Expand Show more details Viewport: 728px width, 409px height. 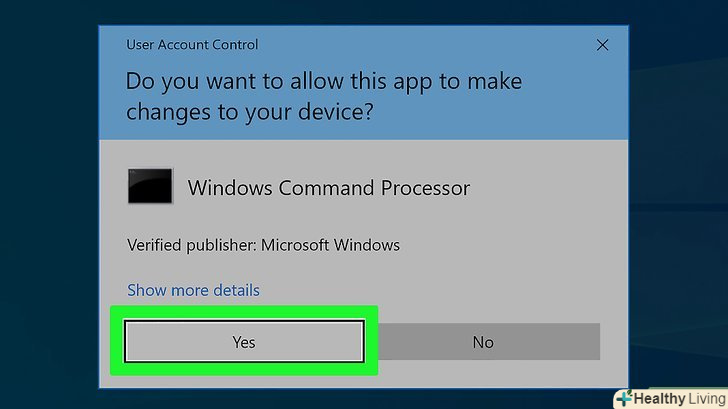click(193, 290)
